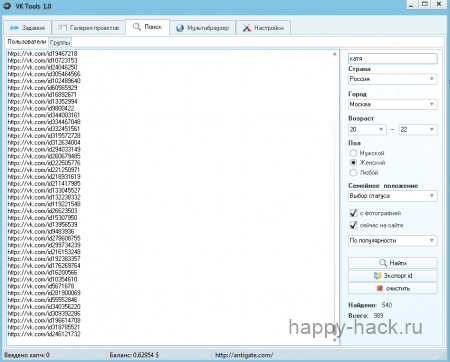Screen dimensions: 450x362
Task: Choose the Любой gender option
Action: [364, 173]
